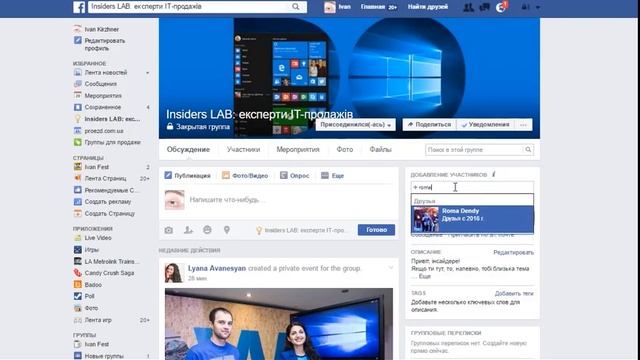This screenshot has width=640, height=360.
Task: Switch to Фото tab of group
Action: pyautogui.click(x=345, y=149)
